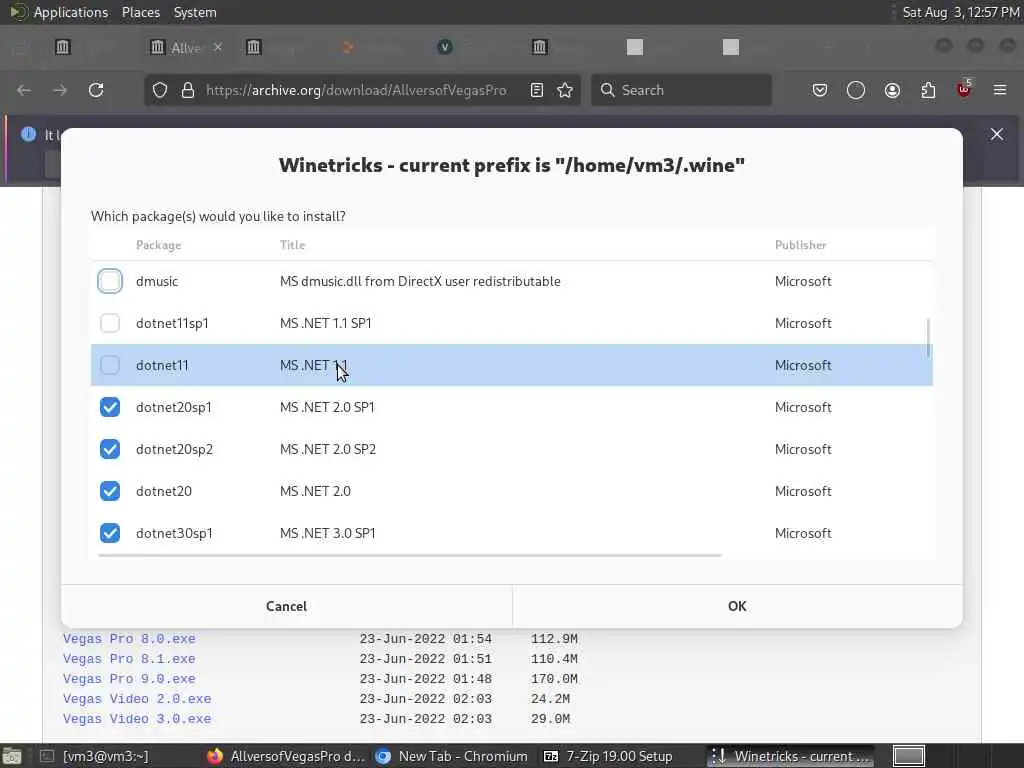
Task: Click the workspace switcher in bottom panel
Action: (x=908, y=756)
